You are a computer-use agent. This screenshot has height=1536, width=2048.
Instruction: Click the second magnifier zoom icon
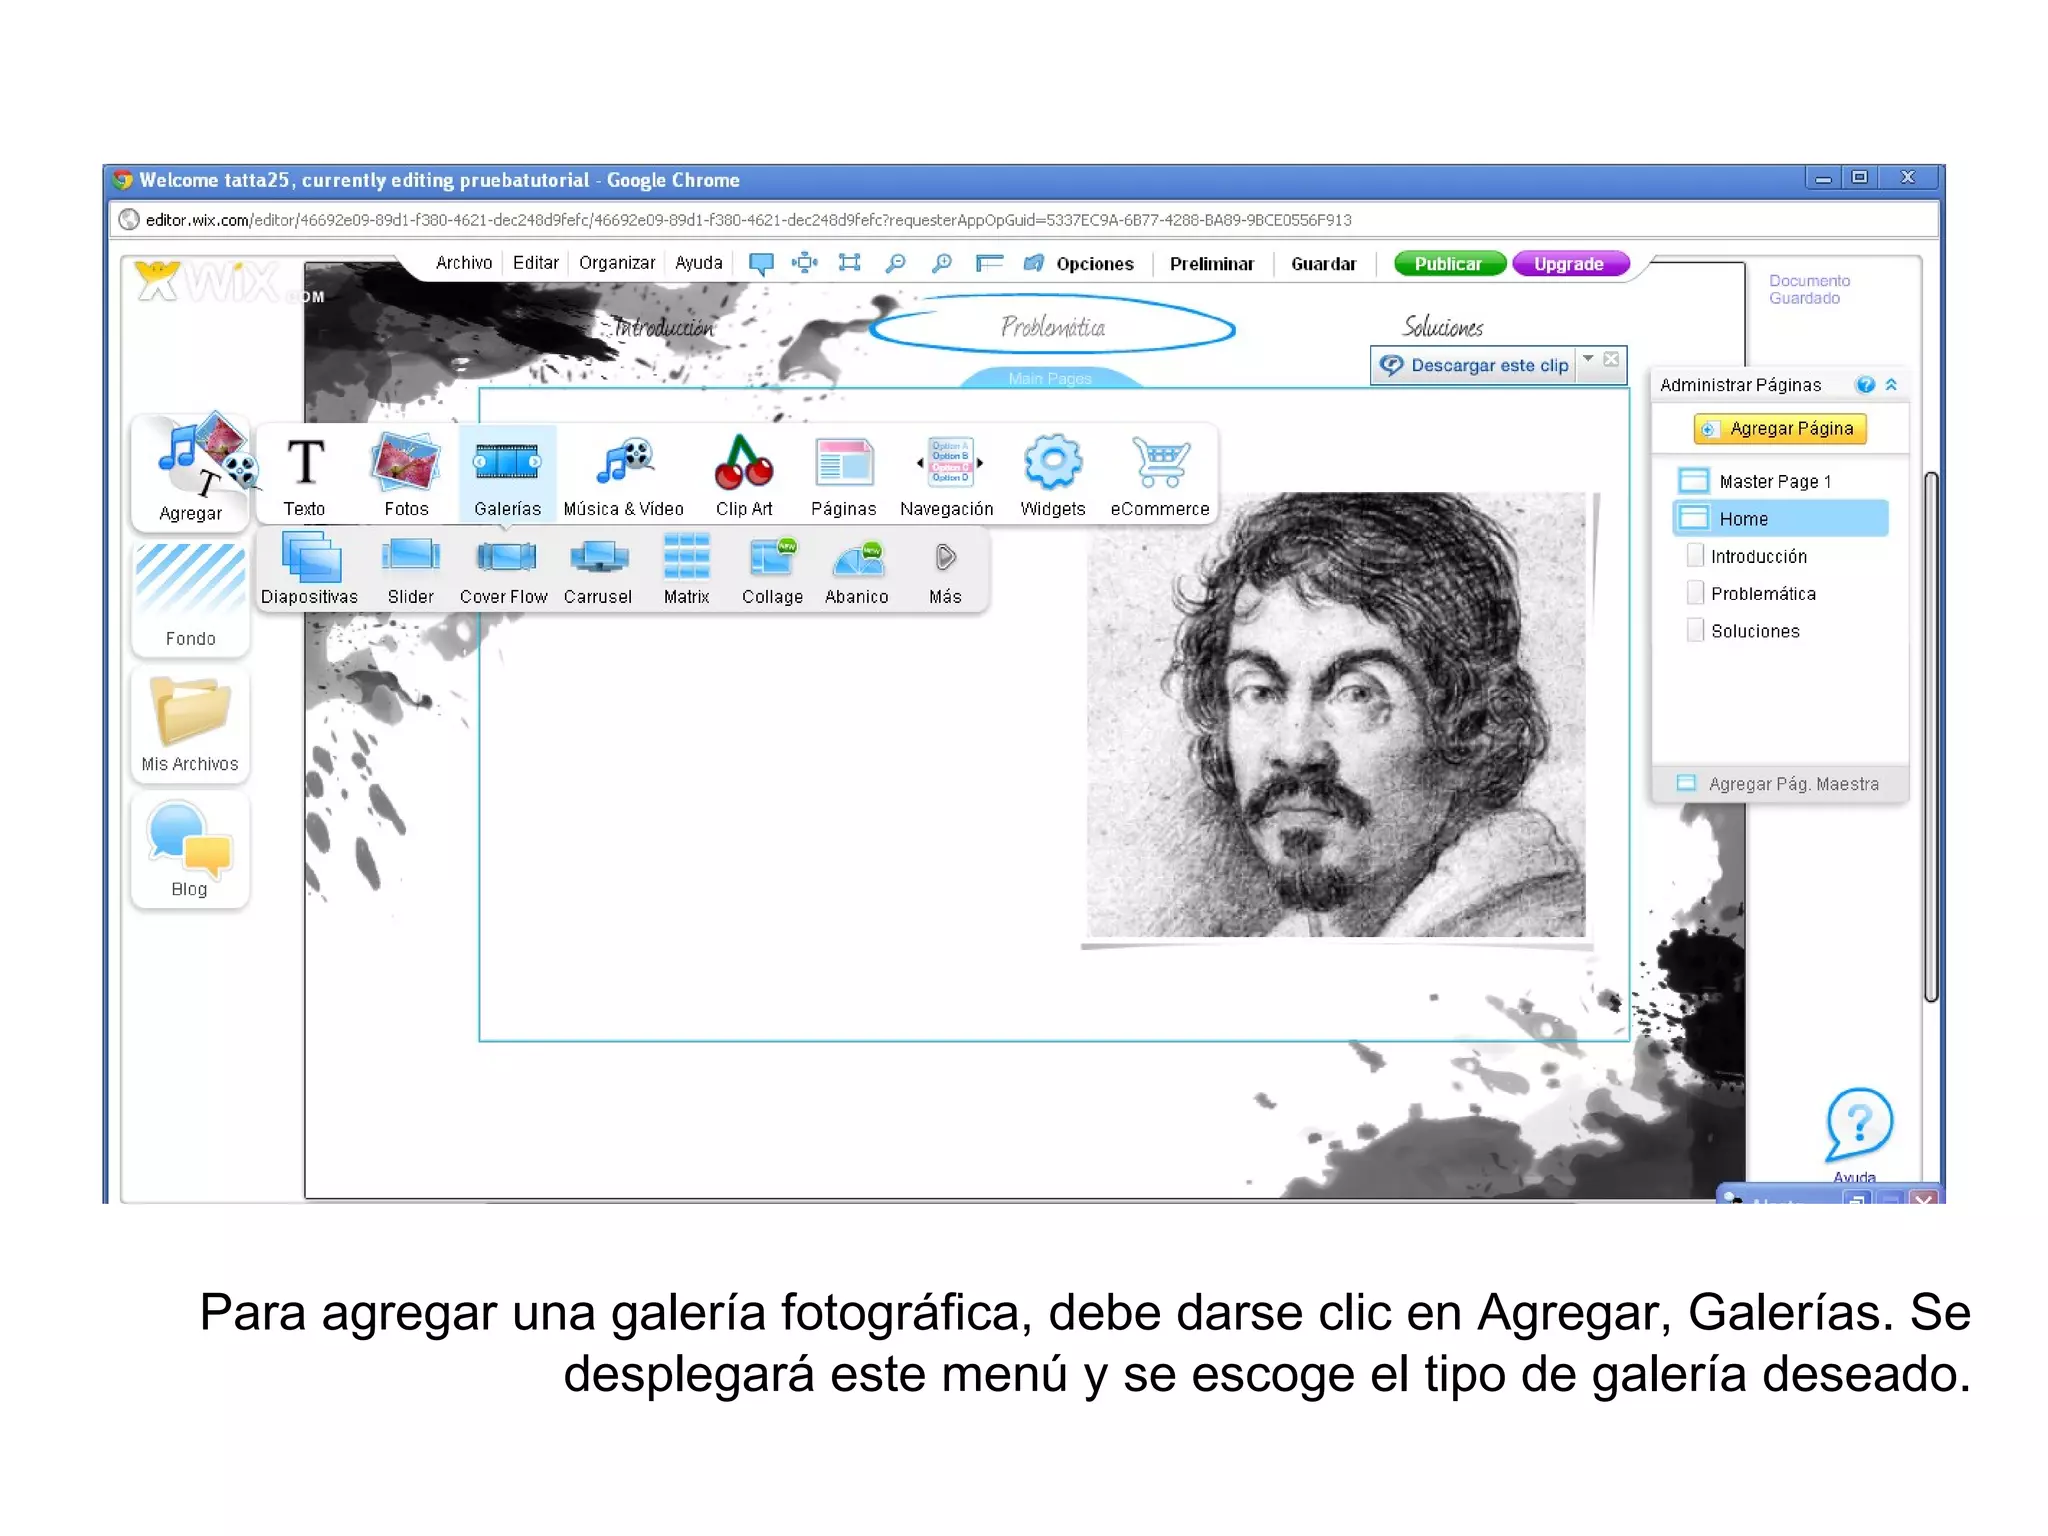[x=942, y=263]
